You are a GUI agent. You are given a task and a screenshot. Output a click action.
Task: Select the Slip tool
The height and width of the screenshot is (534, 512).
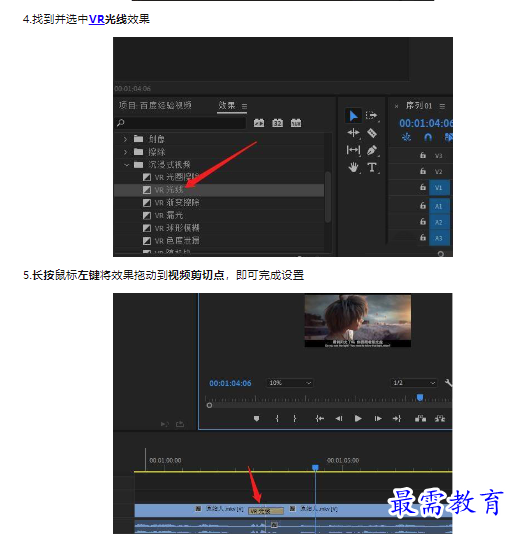coord(353,150)
